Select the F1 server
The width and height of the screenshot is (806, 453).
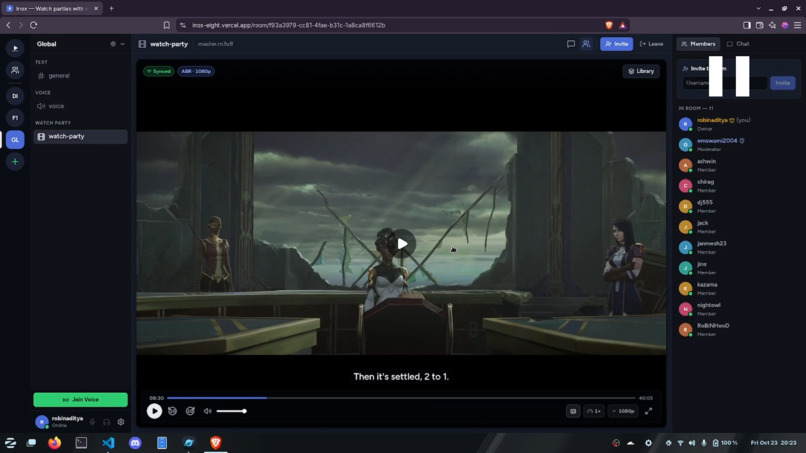point(15,118)
